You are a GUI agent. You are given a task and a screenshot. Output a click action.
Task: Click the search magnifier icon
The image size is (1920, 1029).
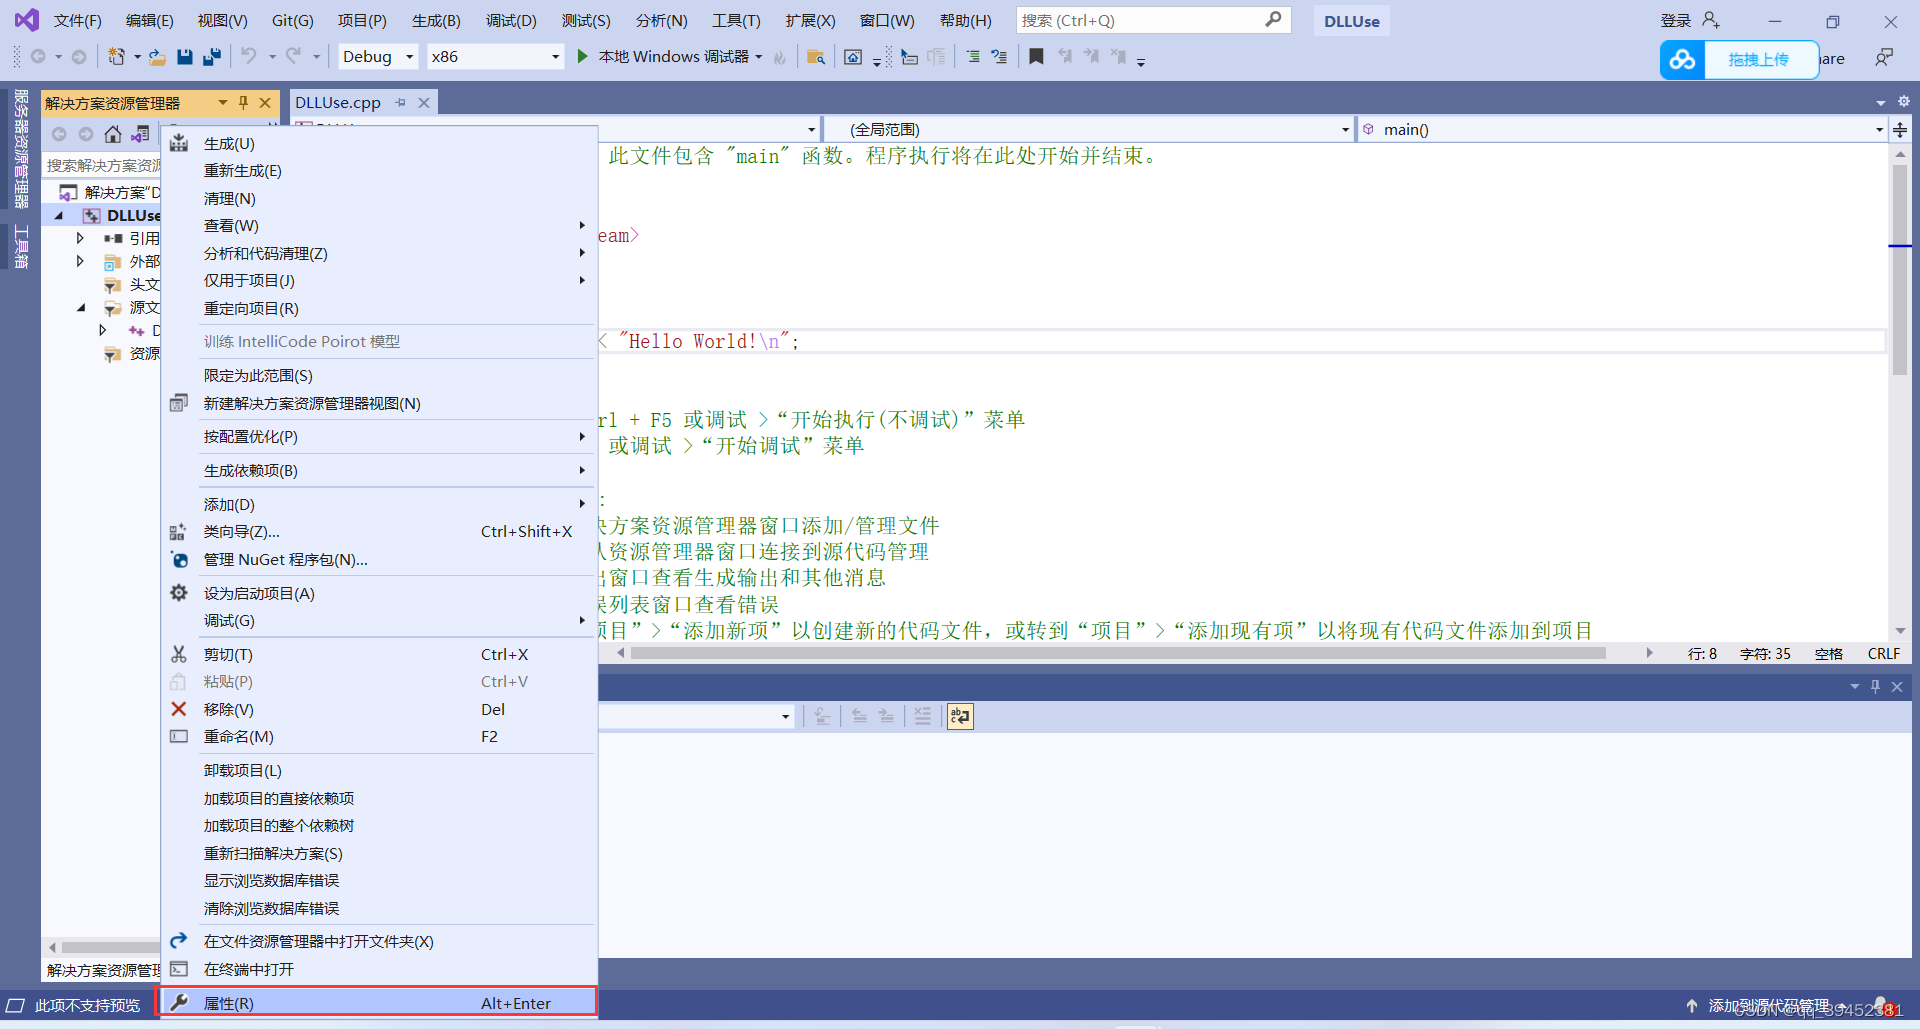1273,19
